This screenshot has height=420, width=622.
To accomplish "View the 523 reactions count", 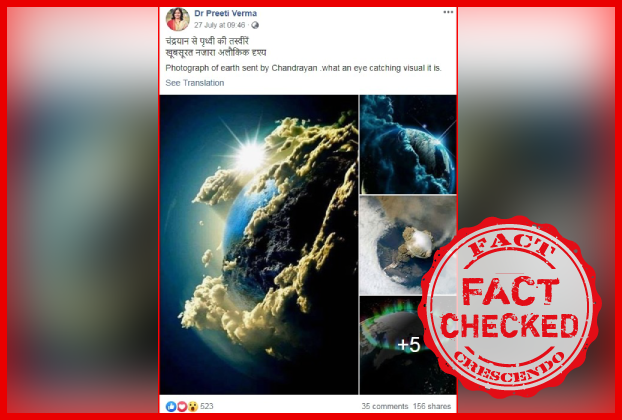I will click(207, 406).
